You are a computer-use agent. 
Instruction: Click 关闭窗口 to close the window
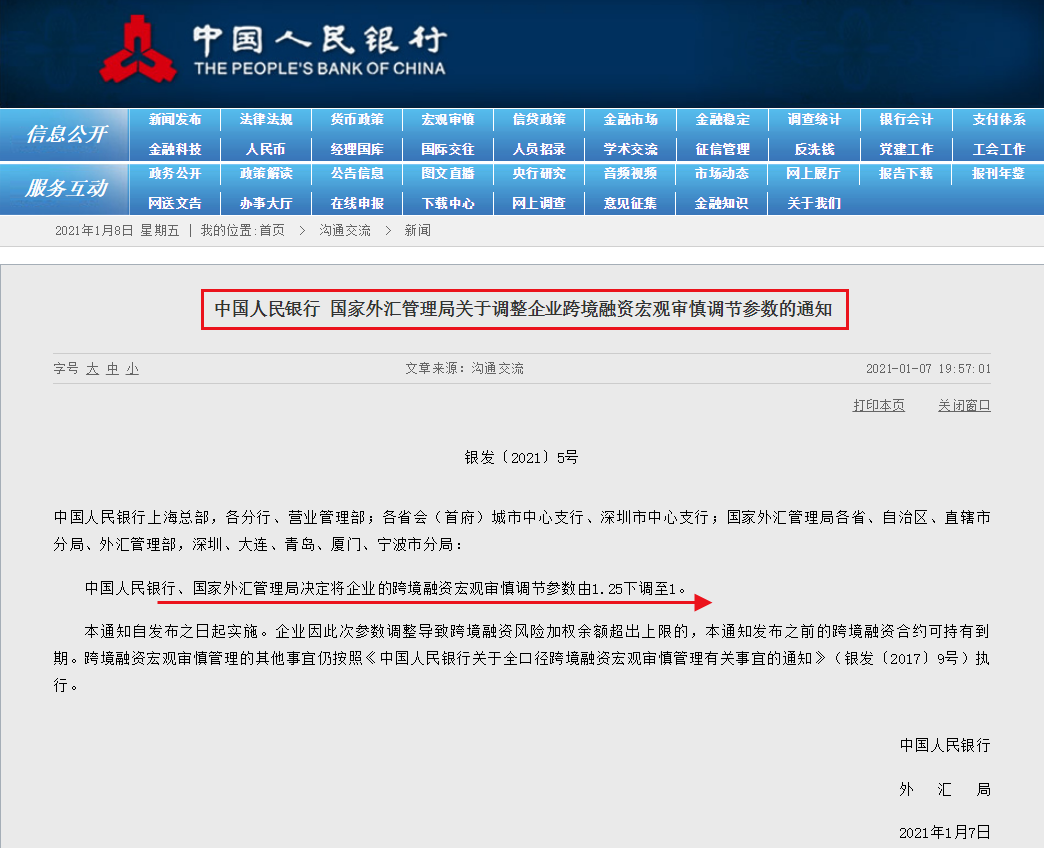(963, 407)
